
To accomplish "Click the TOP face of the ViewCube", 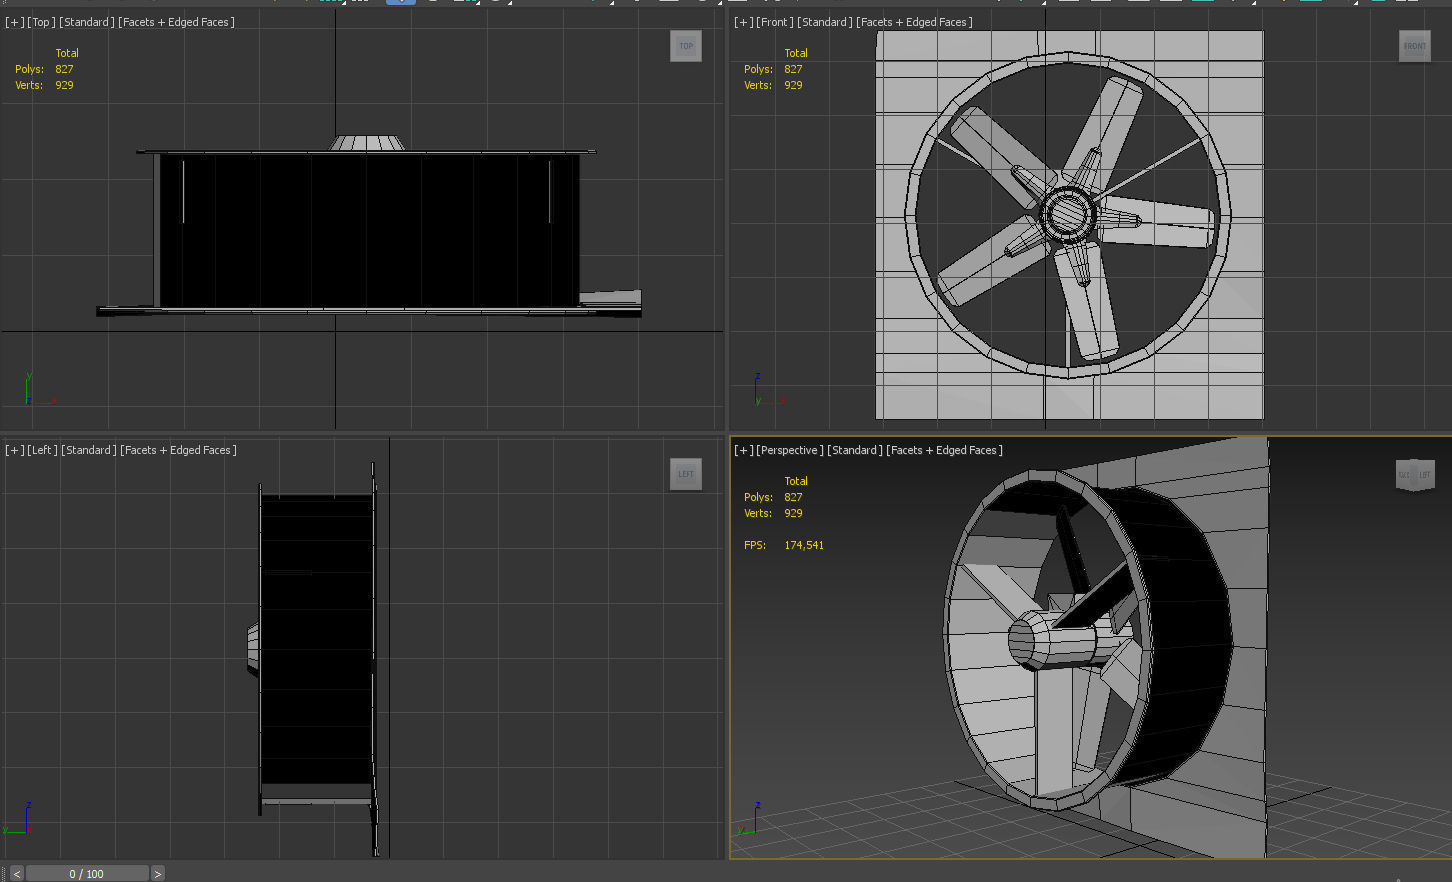I will (686, 45).
